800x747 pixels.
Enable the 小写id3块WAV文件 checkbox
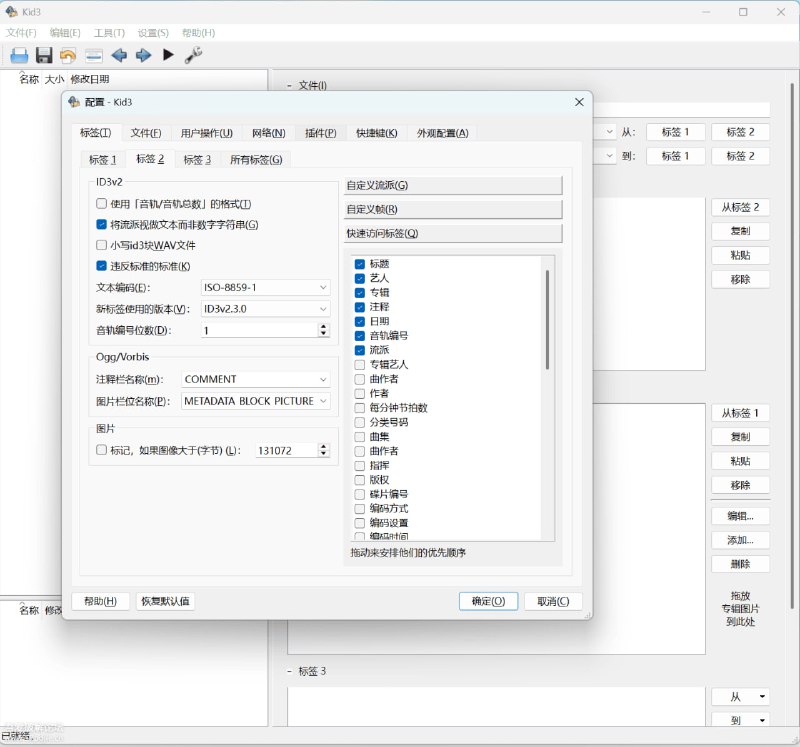pos(102,245)
